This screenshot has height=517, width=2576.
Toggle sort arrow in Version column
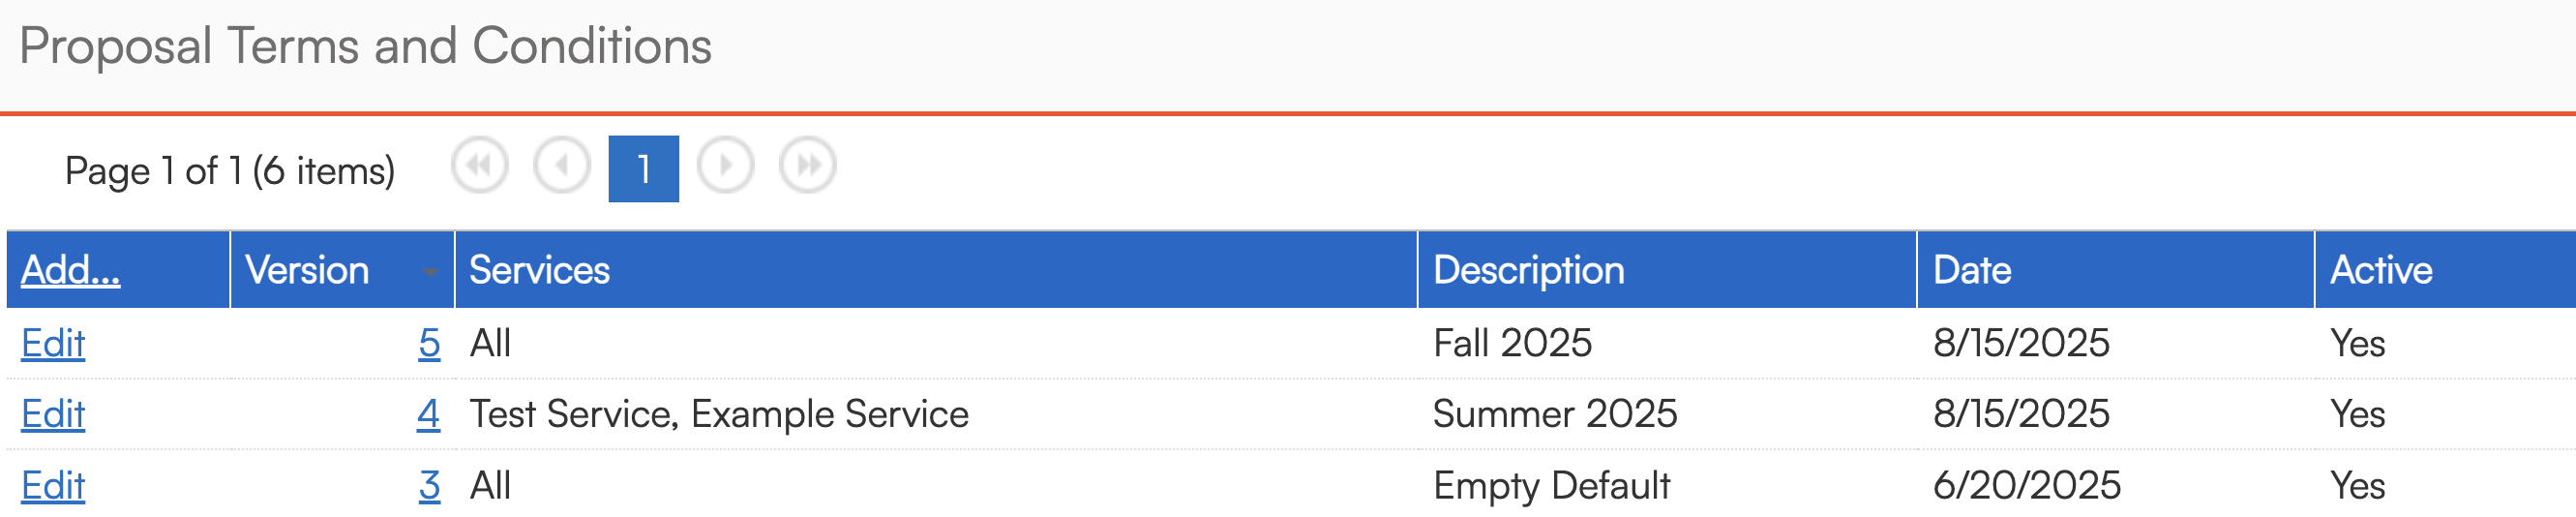[430, 271]
